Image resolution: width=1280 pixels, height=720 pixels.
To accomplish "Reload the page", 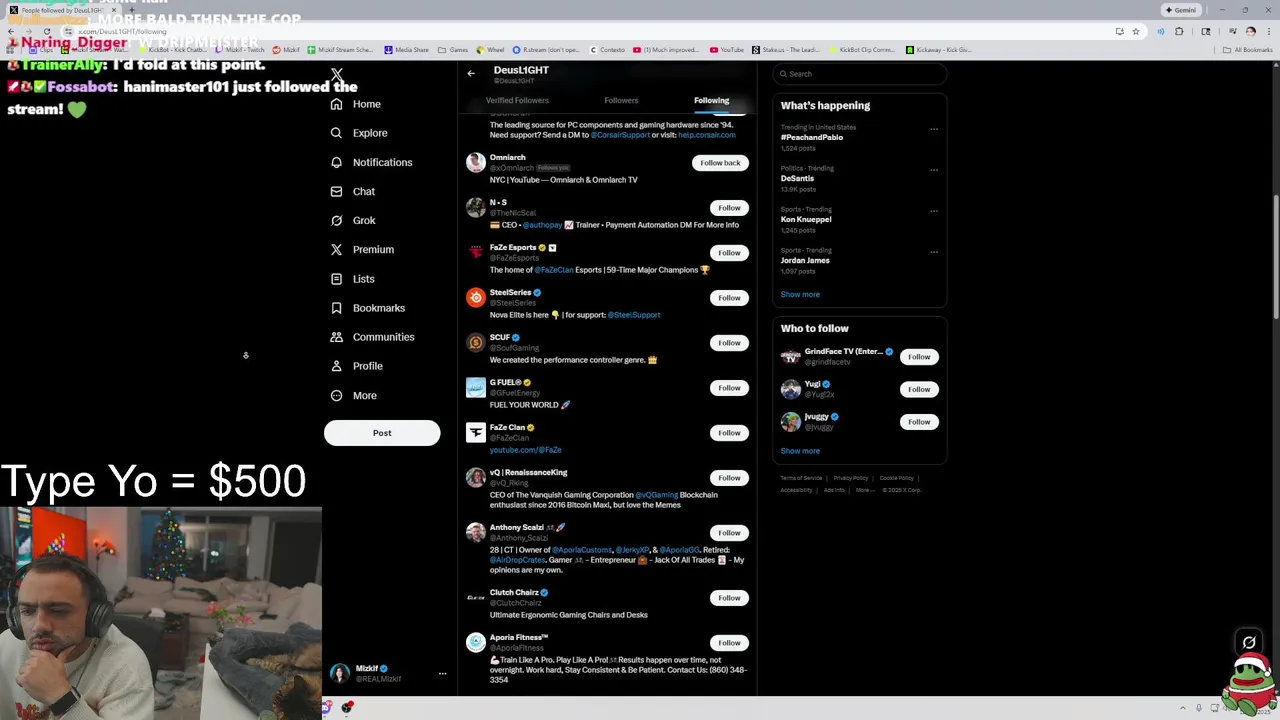I will (x=46, y=31).
